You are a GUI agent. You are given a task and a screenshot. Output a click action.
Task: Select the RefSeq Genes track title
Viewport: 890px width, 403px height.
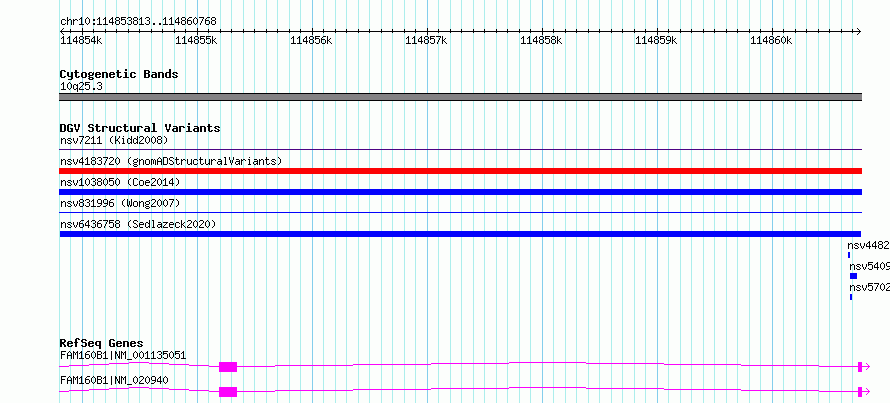[101, 343]
